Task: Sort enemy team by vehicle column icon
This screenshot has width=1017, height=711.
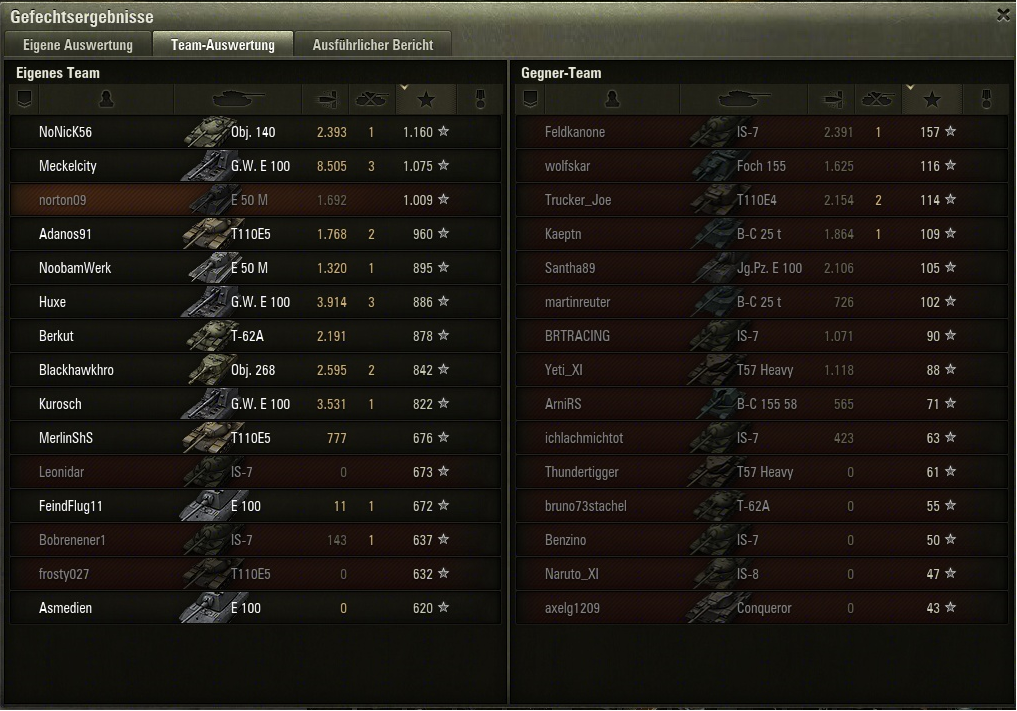Action: (744, 99)
